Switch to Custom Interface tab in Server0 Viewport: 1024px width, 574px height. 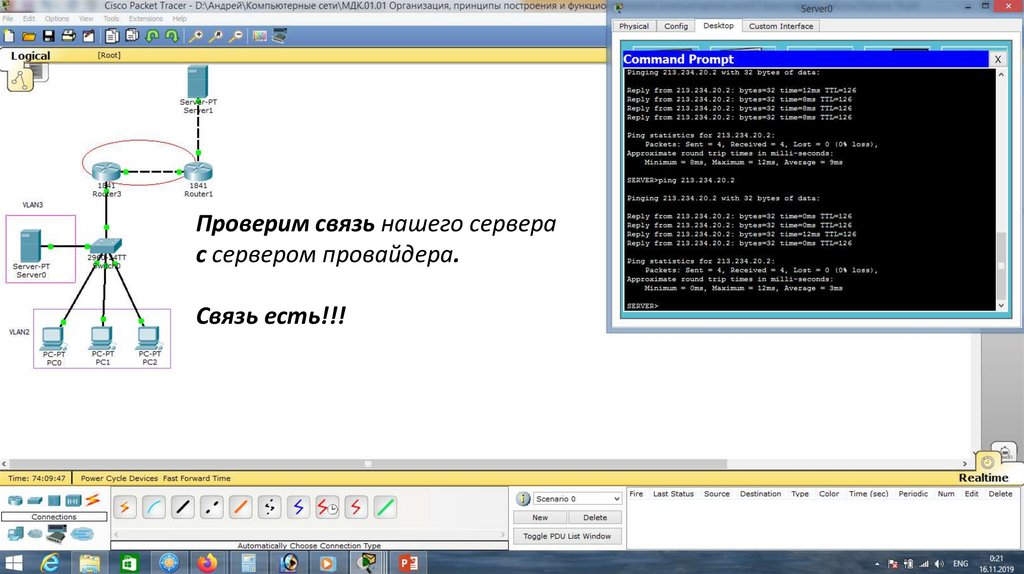click(x=780, y=26)
